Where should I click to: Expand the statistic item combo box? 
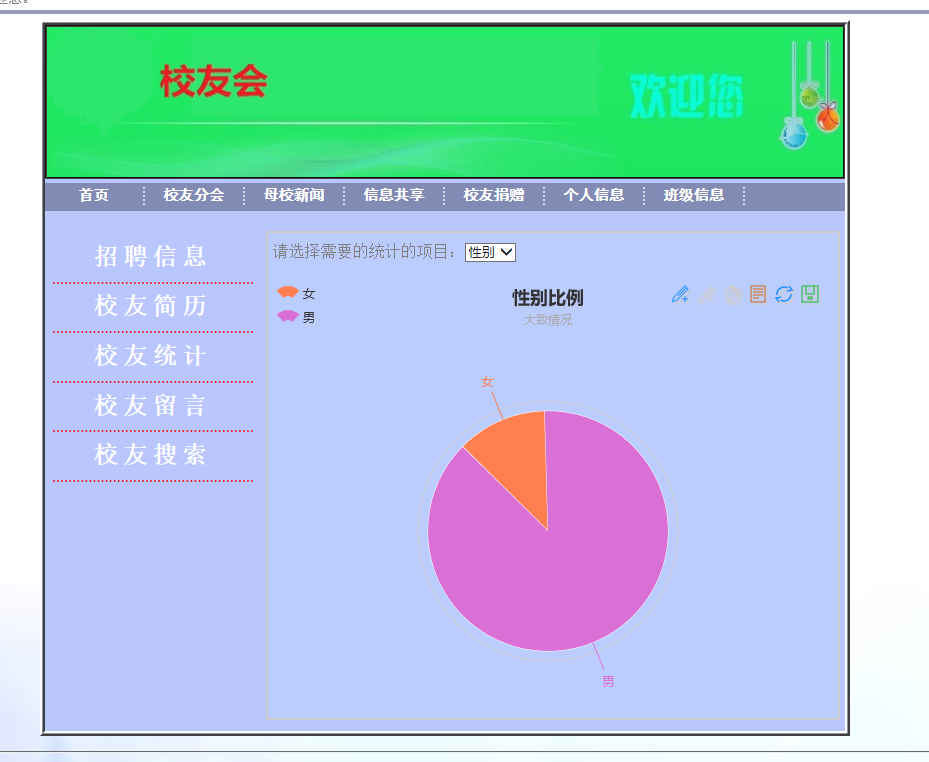coord(489,252)
